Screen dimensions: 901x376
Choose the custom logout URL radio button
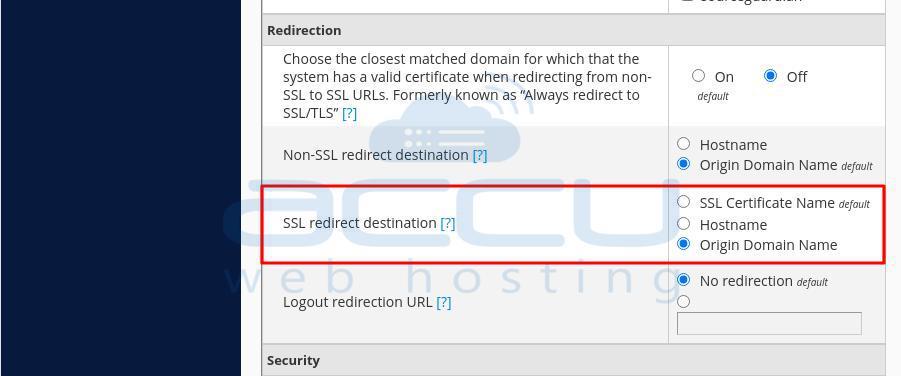683,301
